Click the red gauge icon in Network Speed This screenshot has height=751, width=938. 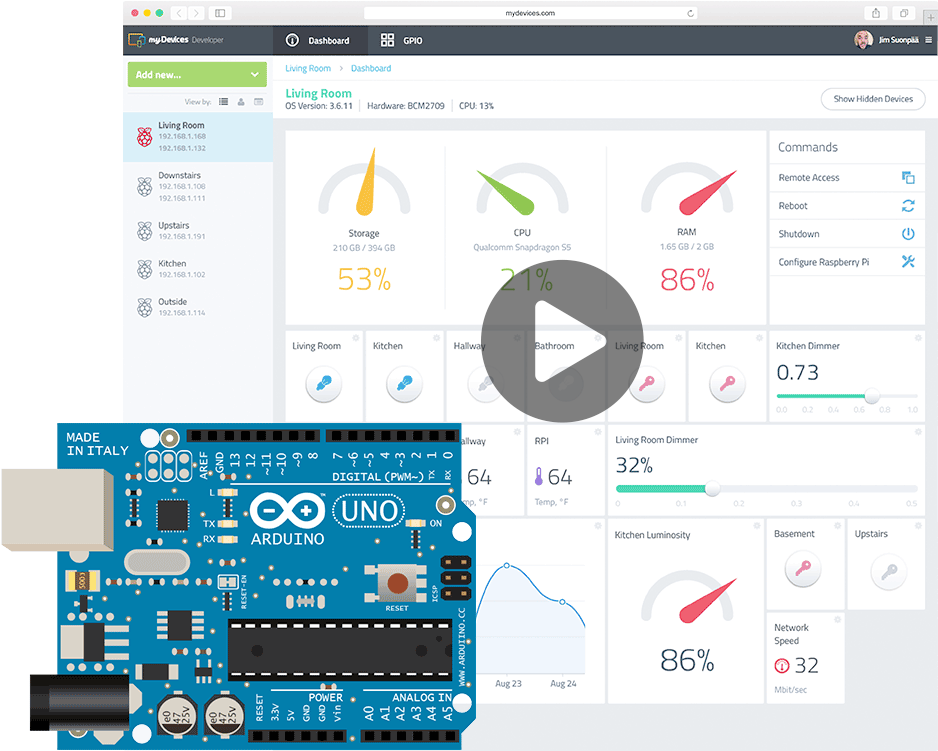click(x=782, y=665)
